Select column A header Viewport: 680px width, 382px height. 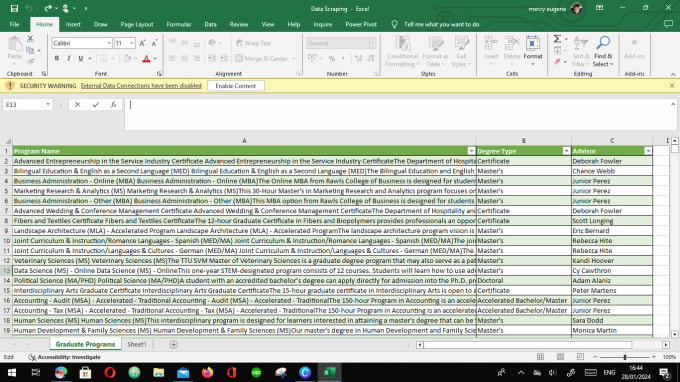[x=244, y=140]
